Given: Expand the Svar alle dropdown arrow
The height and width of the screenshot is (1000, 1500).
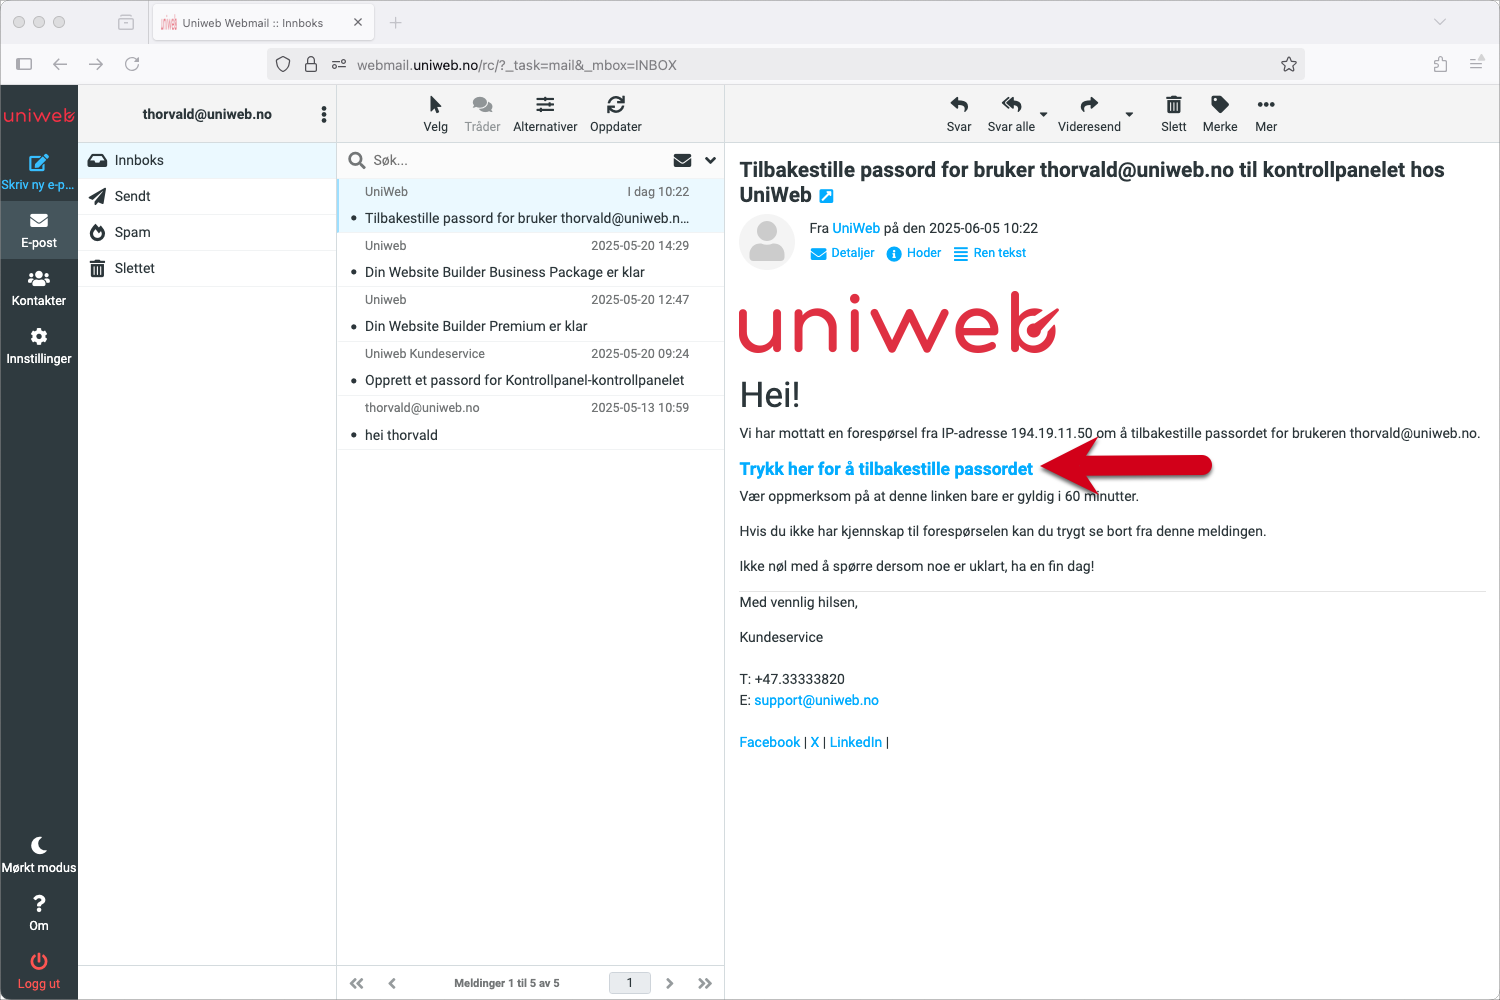Looking at the screenshot, I should (1044, 114).
